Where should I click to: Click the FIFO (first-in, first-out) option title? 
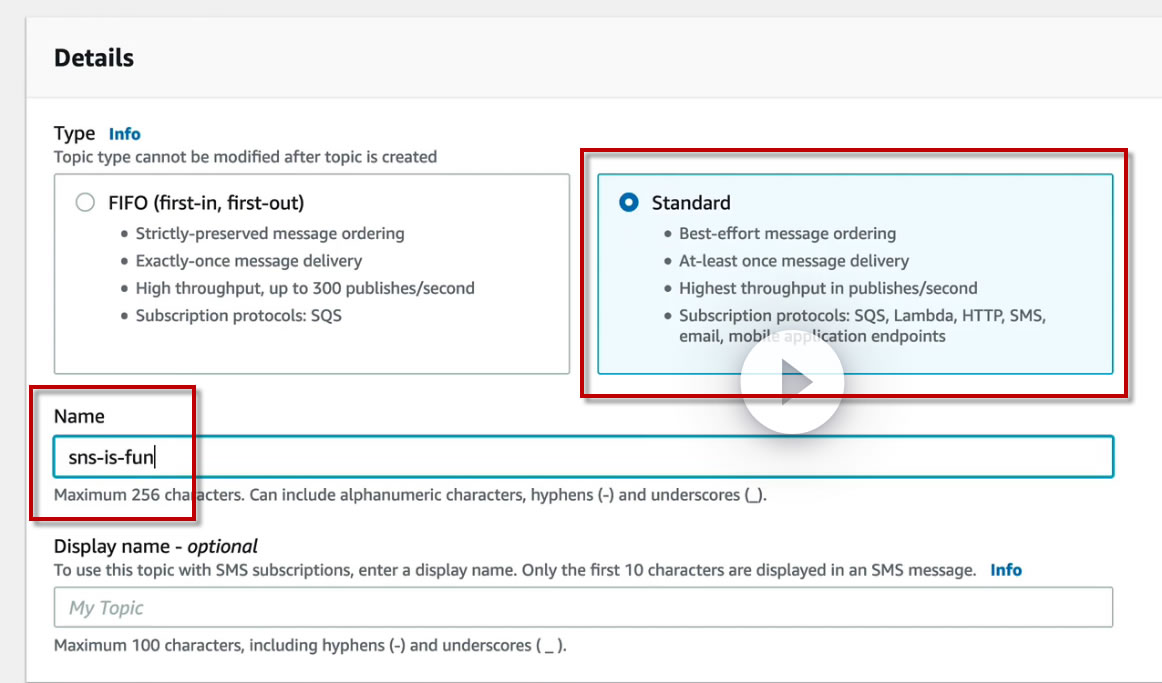[x=206, y=203]
